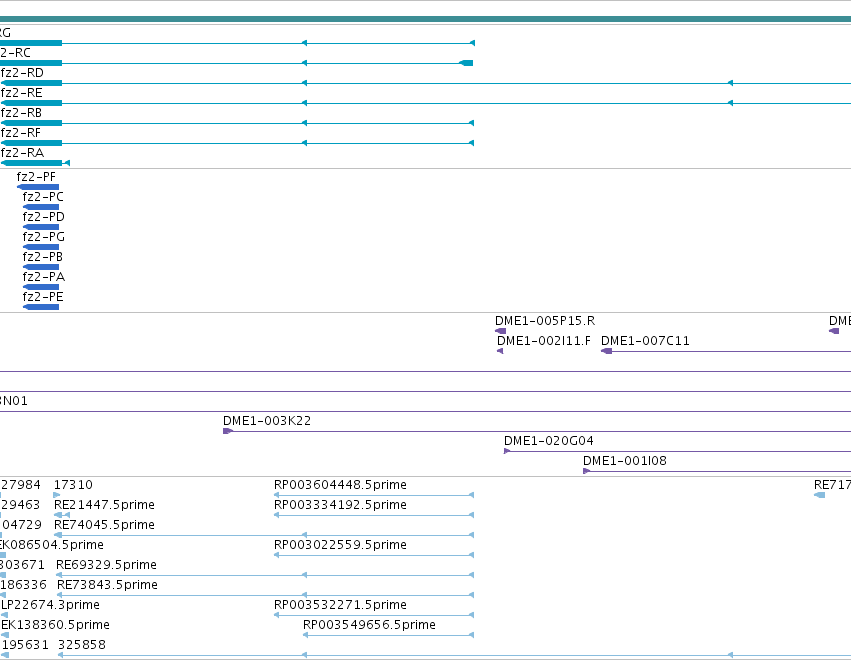Click the RP003532271.5prime EST label

340,605
